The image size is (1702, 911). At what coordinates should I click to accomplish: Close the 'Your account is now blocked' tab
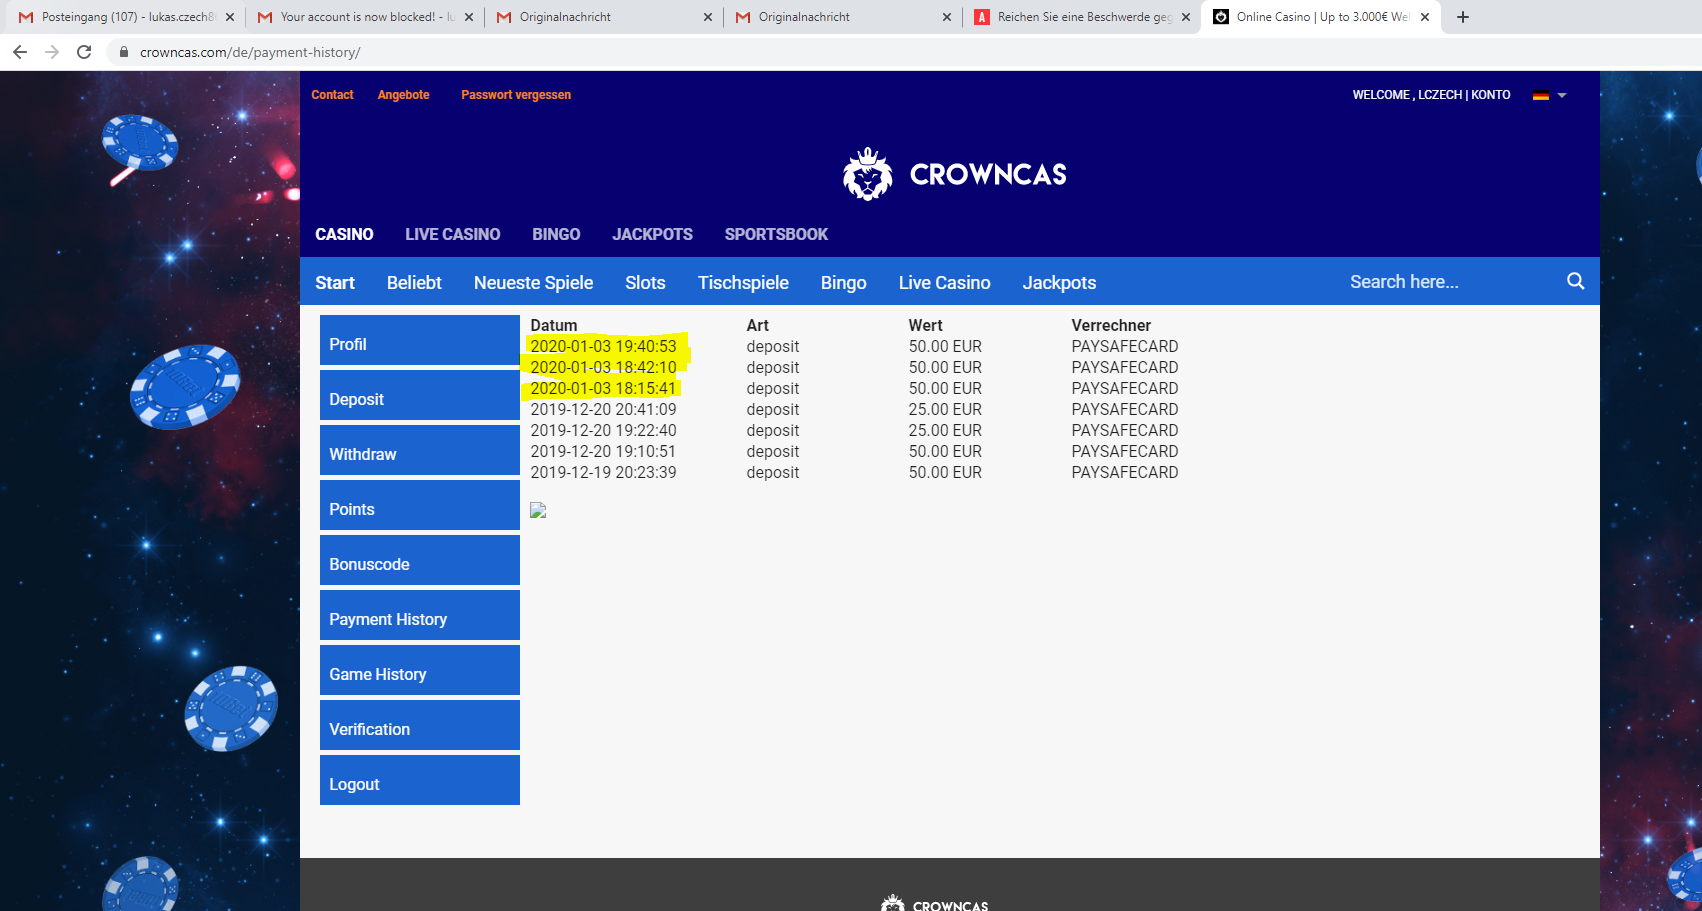[469, 17]
